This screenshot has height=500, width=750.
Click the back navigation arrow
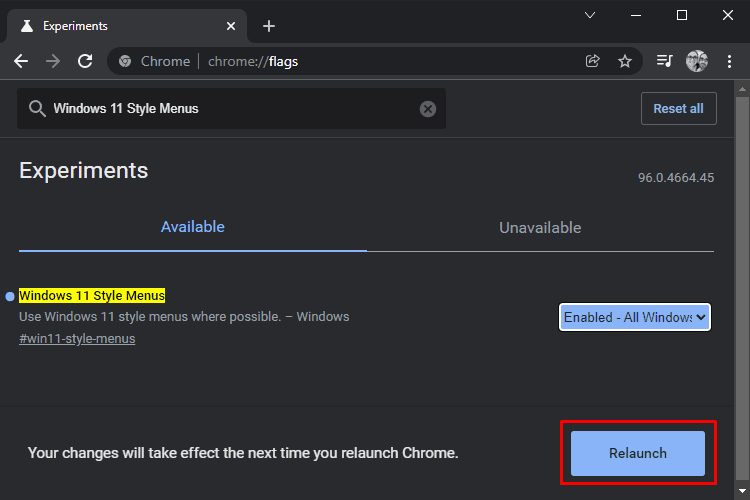(21, 61)
